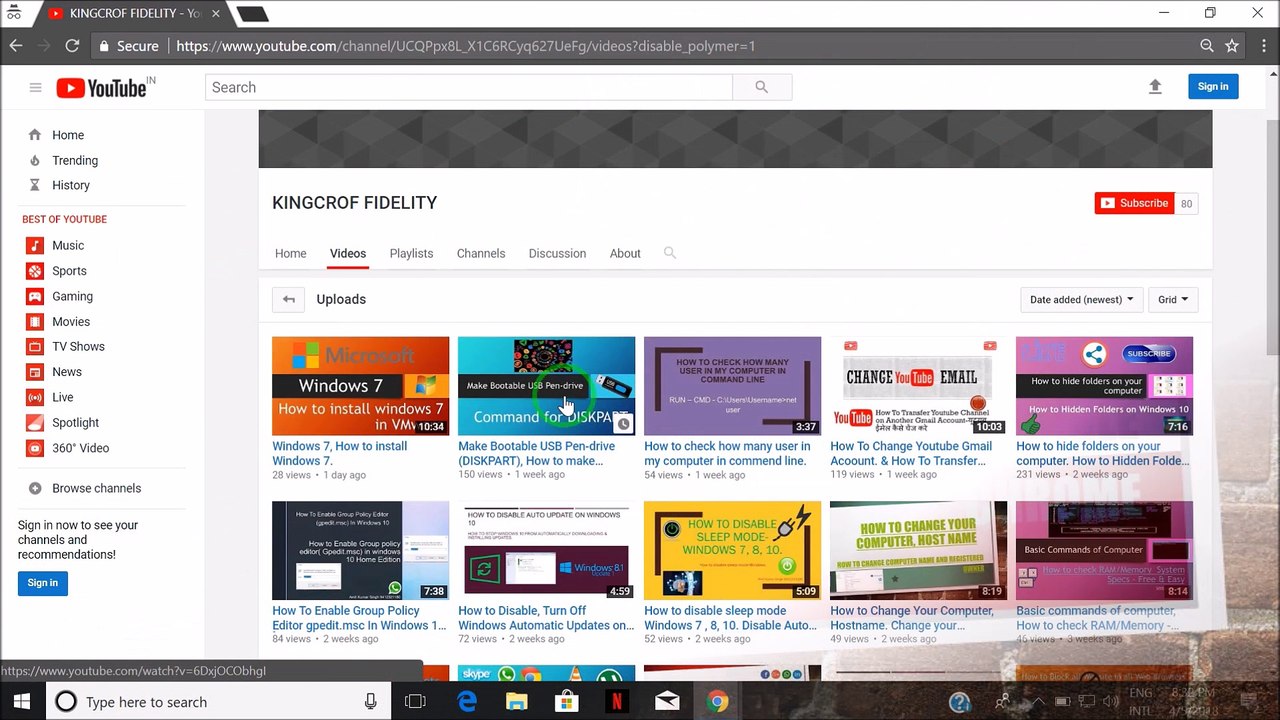1280x720 pixels.
Task: Click the Change Your Computer Host Name thumbnail
Action: pos(918,550)
